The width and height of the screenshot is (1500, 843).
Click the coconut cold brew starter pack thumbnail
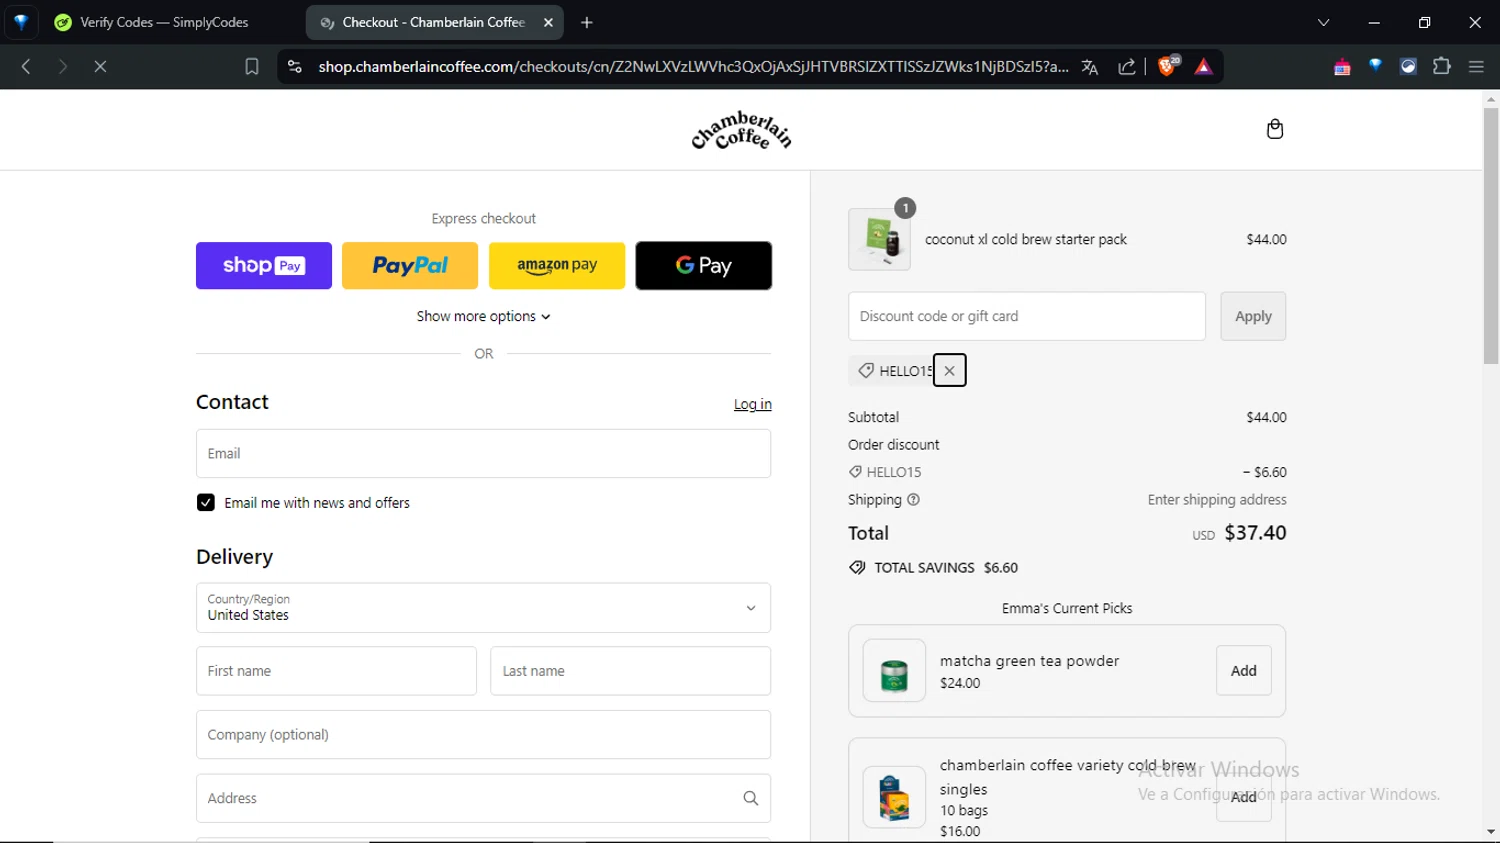coord(879,239)
